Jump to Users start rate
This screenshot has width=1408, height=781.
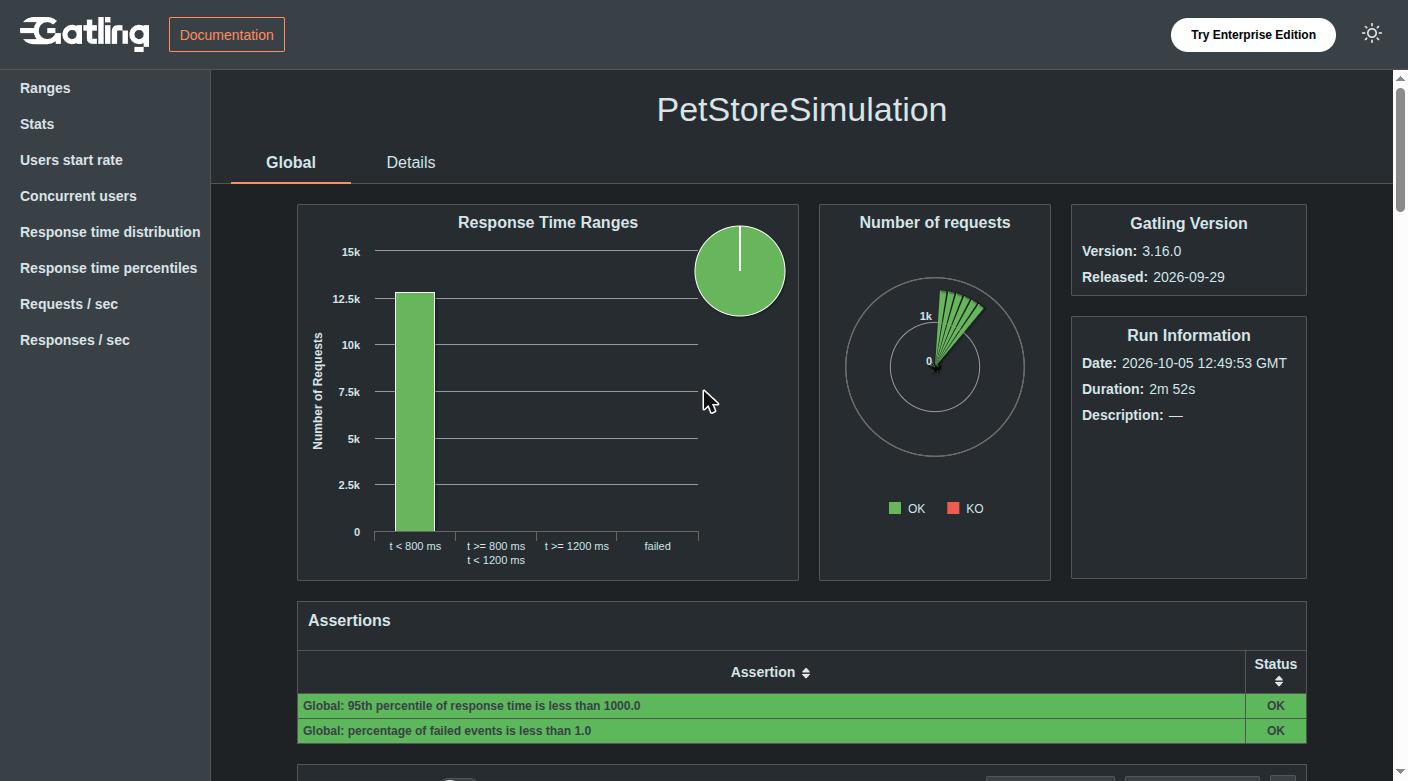tap(71, 160)
